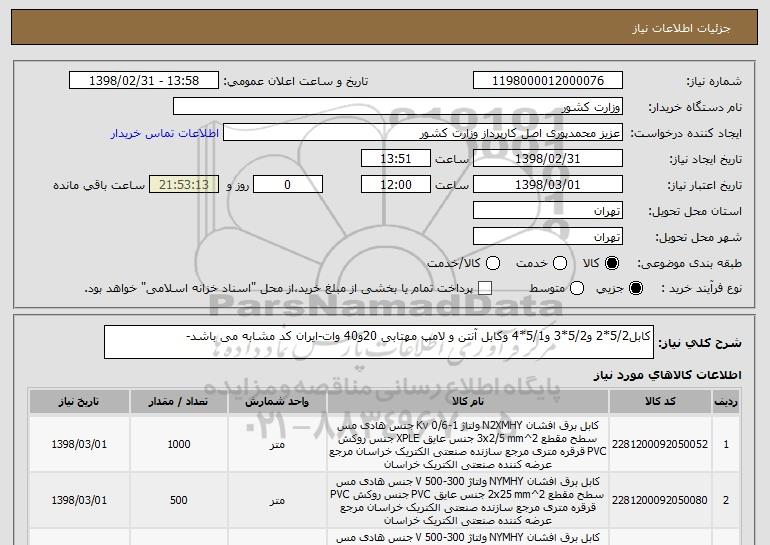
Task: Click column header تاریخ نیاز
Action: click(79, 402)
